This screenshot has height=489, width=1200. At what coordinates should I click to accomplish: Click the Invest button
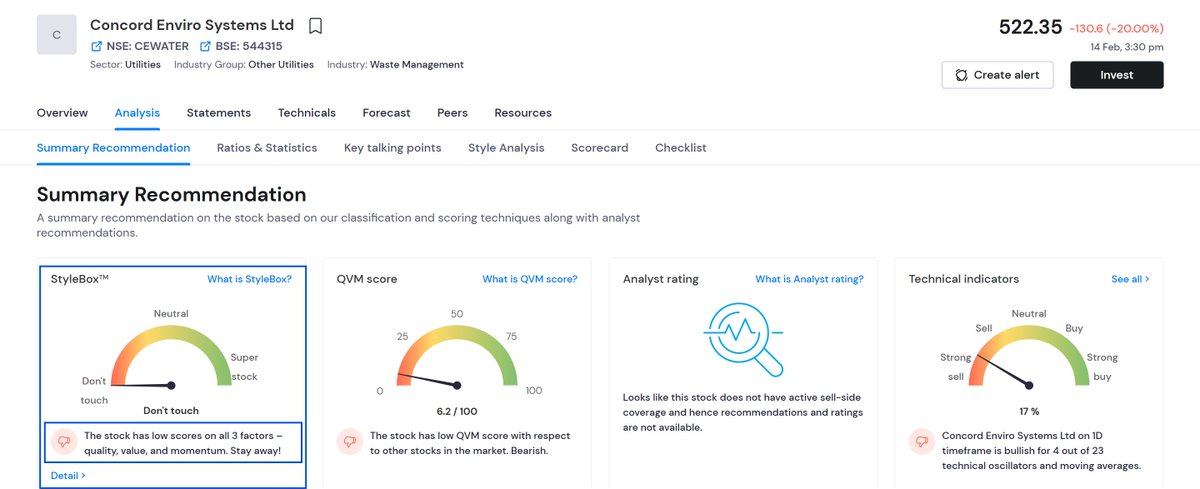coord(1116,75)
